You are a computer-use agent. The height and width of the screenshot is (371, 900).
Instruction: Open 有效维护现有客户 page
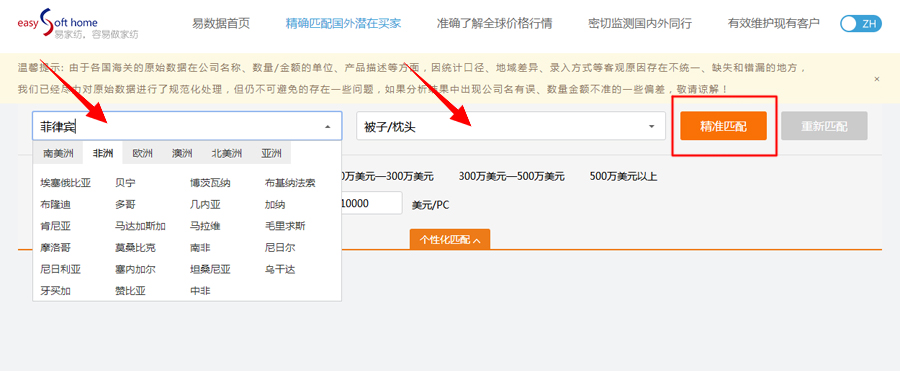(774, 24)
